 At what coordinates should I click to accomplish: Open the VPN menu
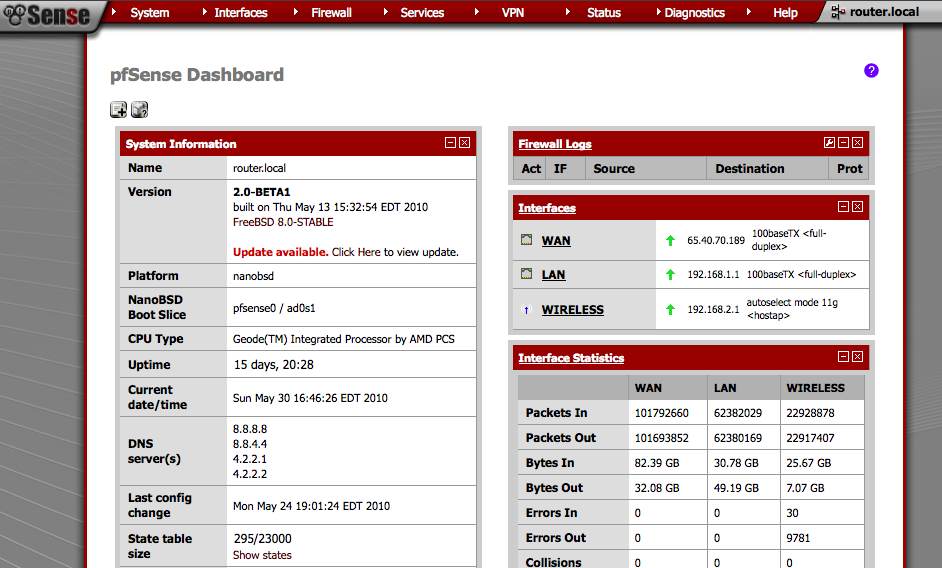coord(513,13)
